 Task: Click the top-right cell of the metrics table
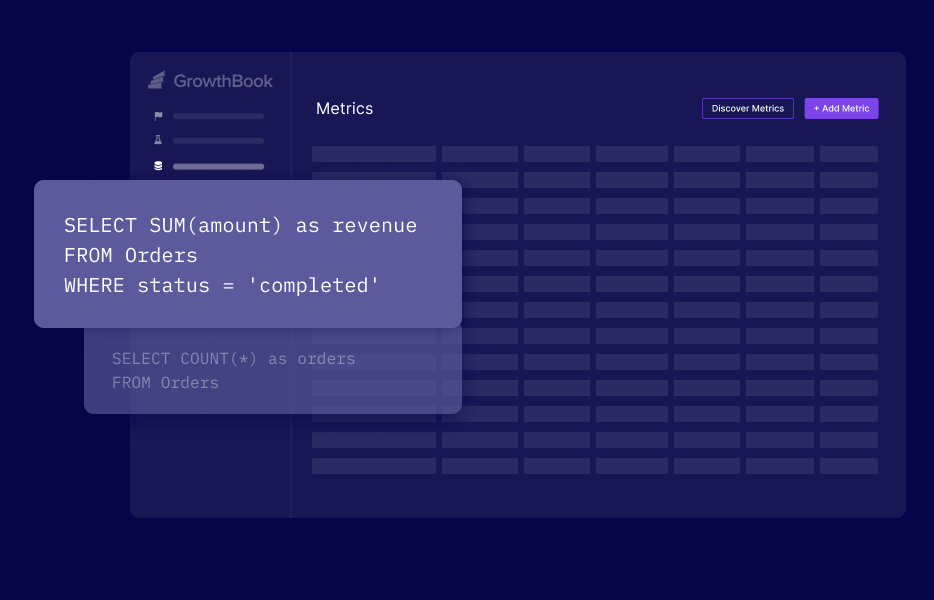coord(848,153)
